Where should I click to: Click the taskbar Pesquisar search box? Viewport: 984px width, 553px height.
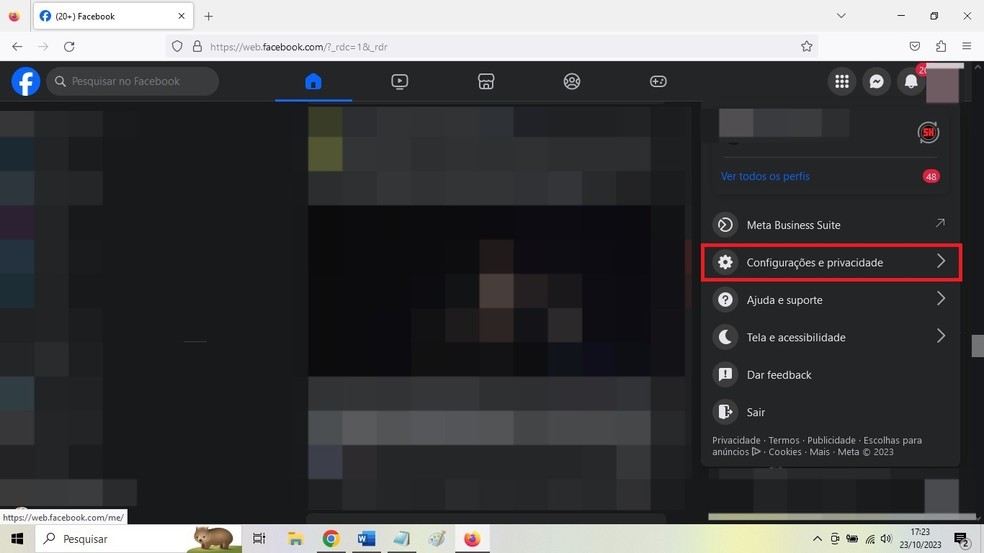[138, 539]
